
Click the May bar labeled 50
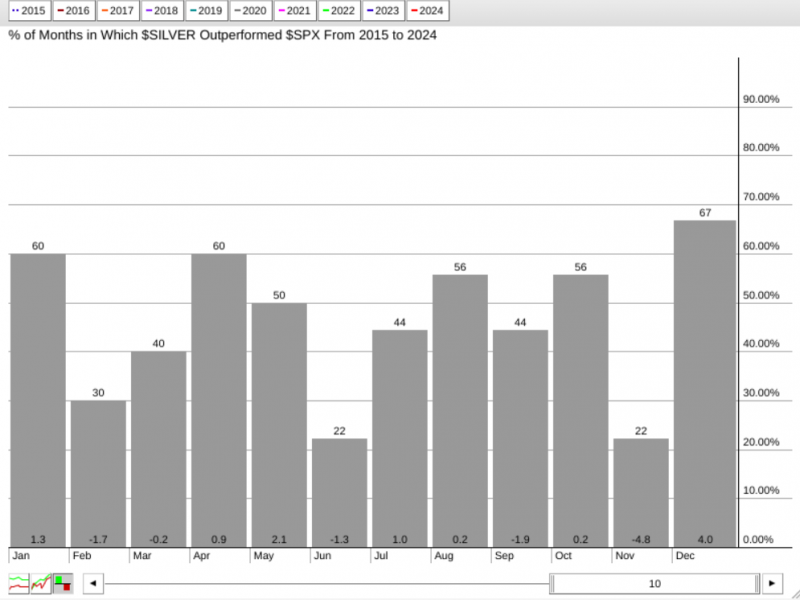(x=279, y=425)
